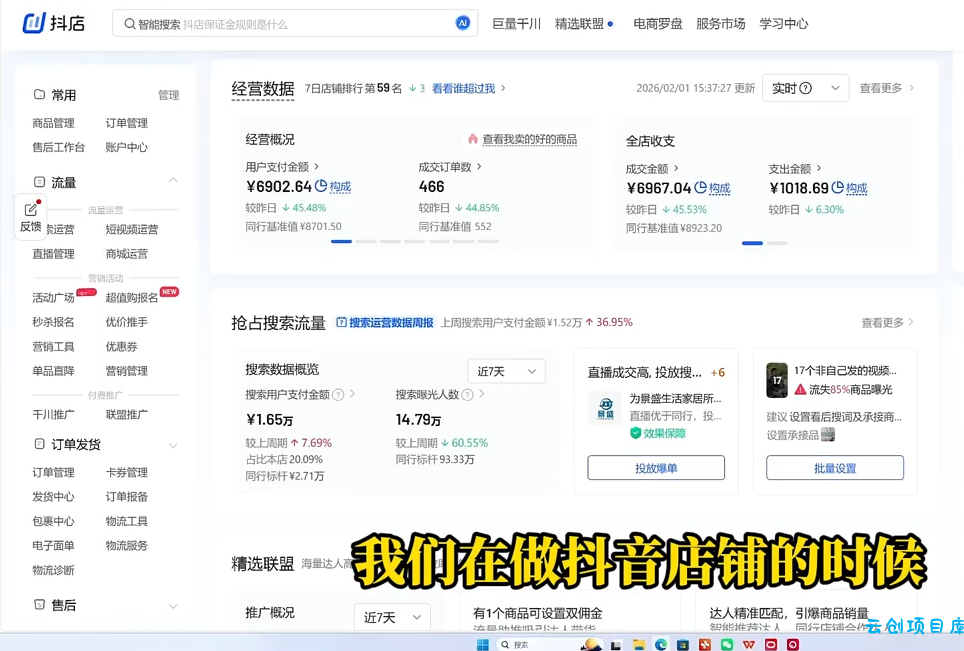Click the AI icon in search bar

coord(462,23)
